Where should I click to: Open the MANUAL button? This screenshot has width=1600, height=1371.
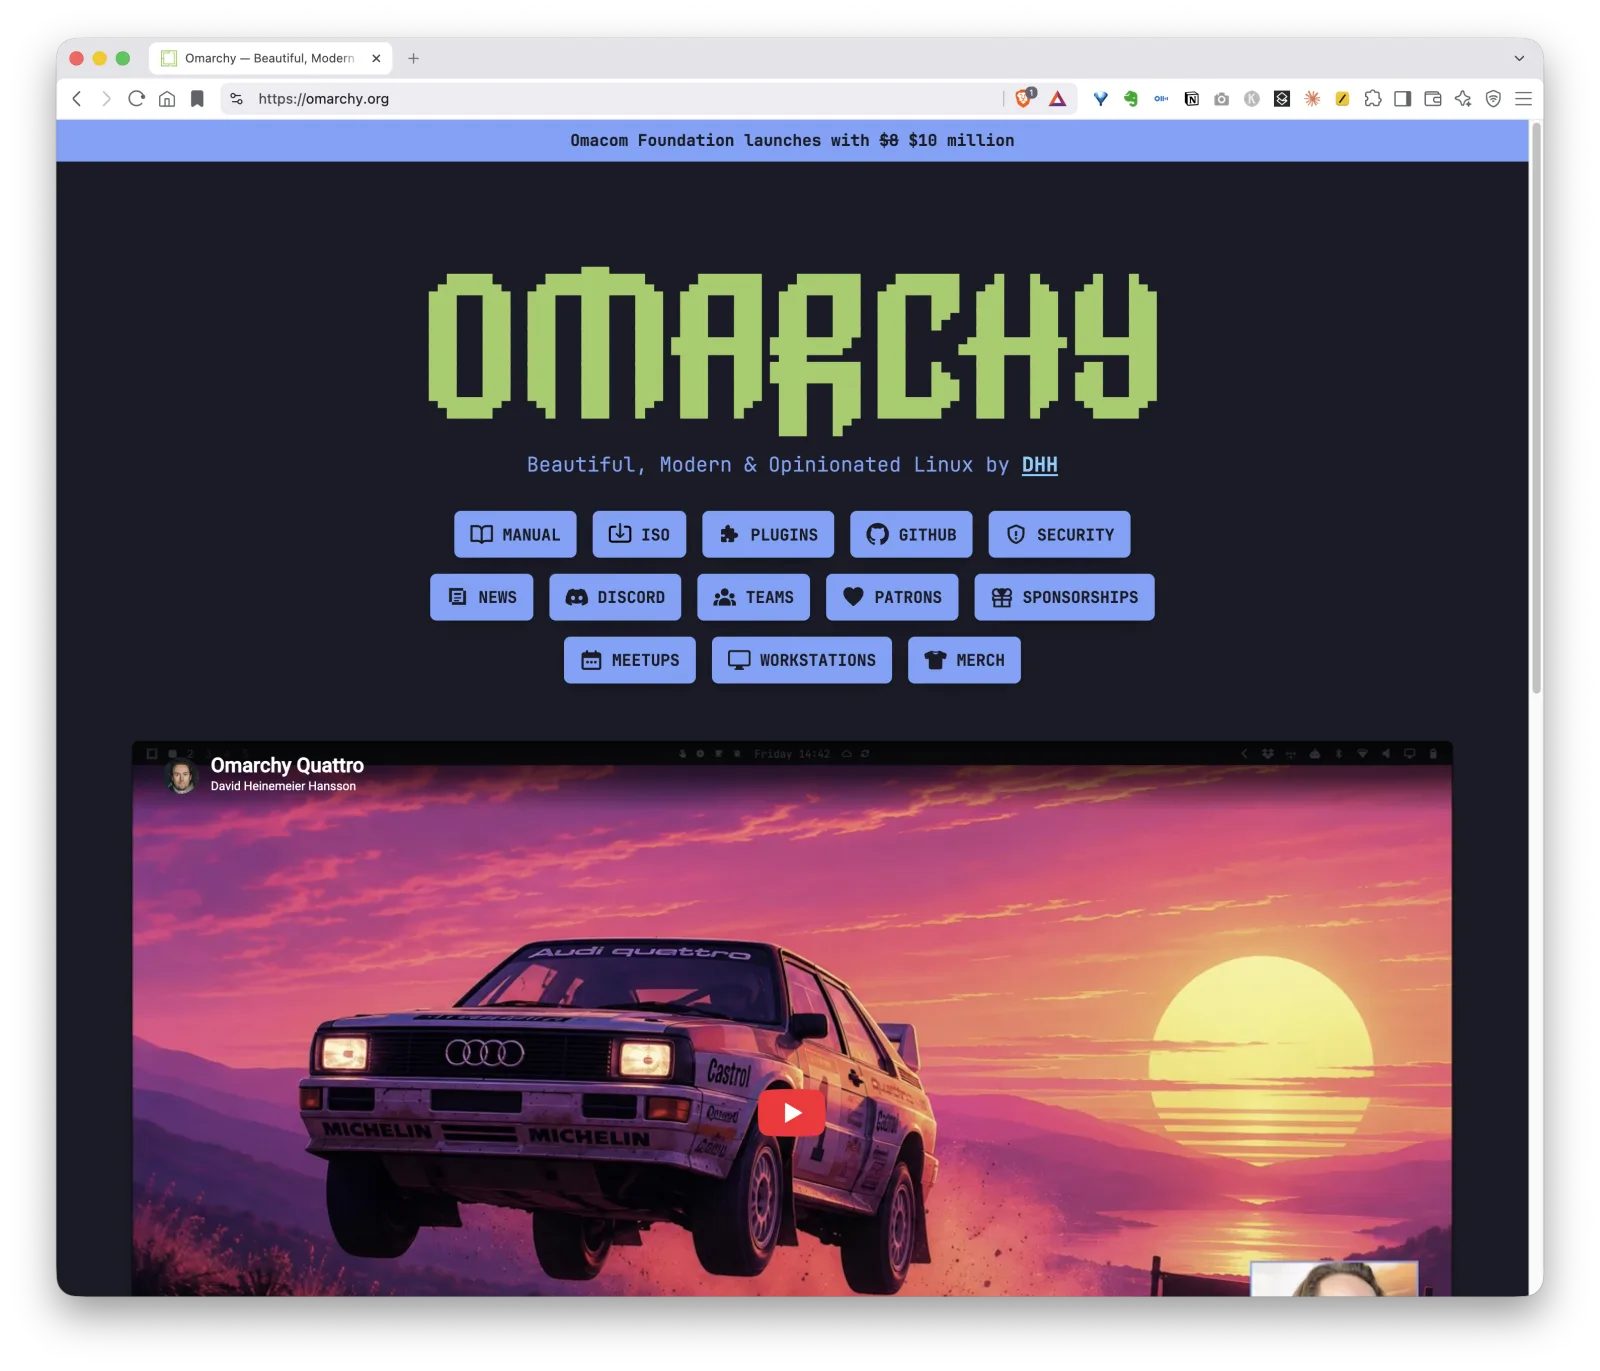pyautogui.click(x=515, y=534)
